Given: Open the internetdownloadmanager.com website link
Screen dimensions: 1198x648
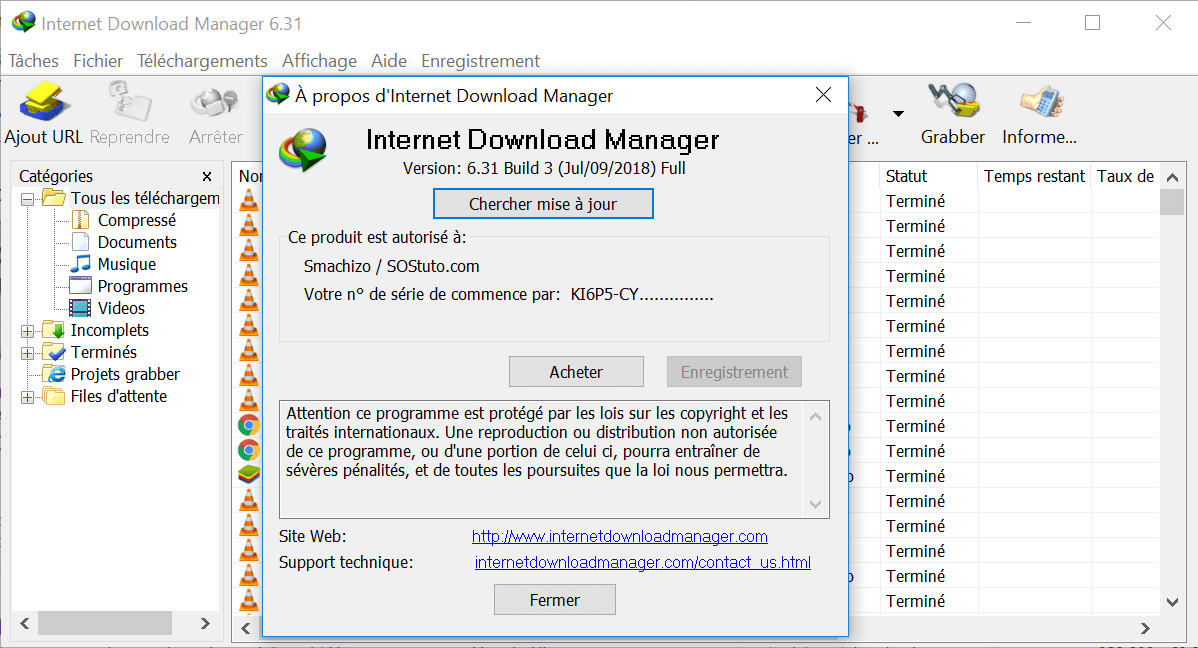Looking at the screenshot, I should pos(620,536).
